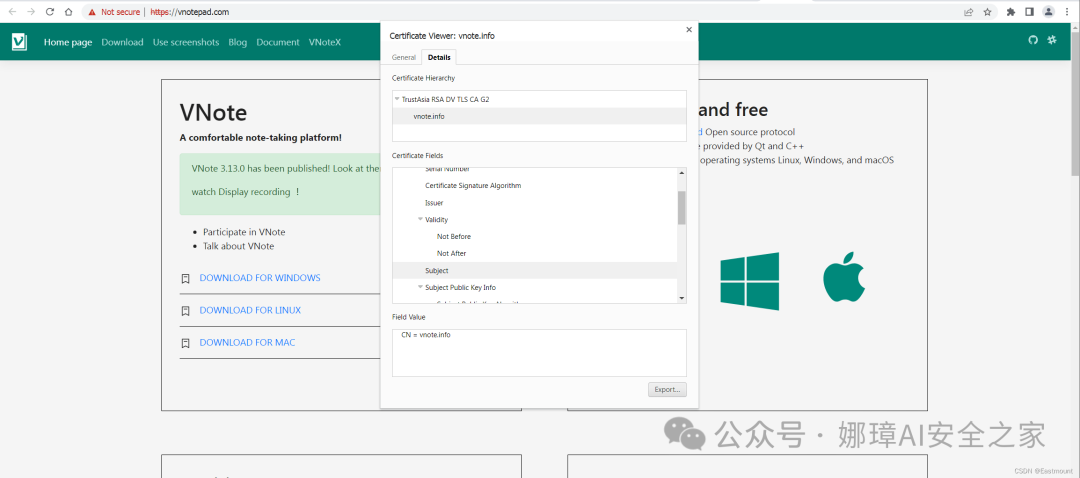Click the Export button
This screenshot has width=1080, height=478.
[x=667, y=389]
